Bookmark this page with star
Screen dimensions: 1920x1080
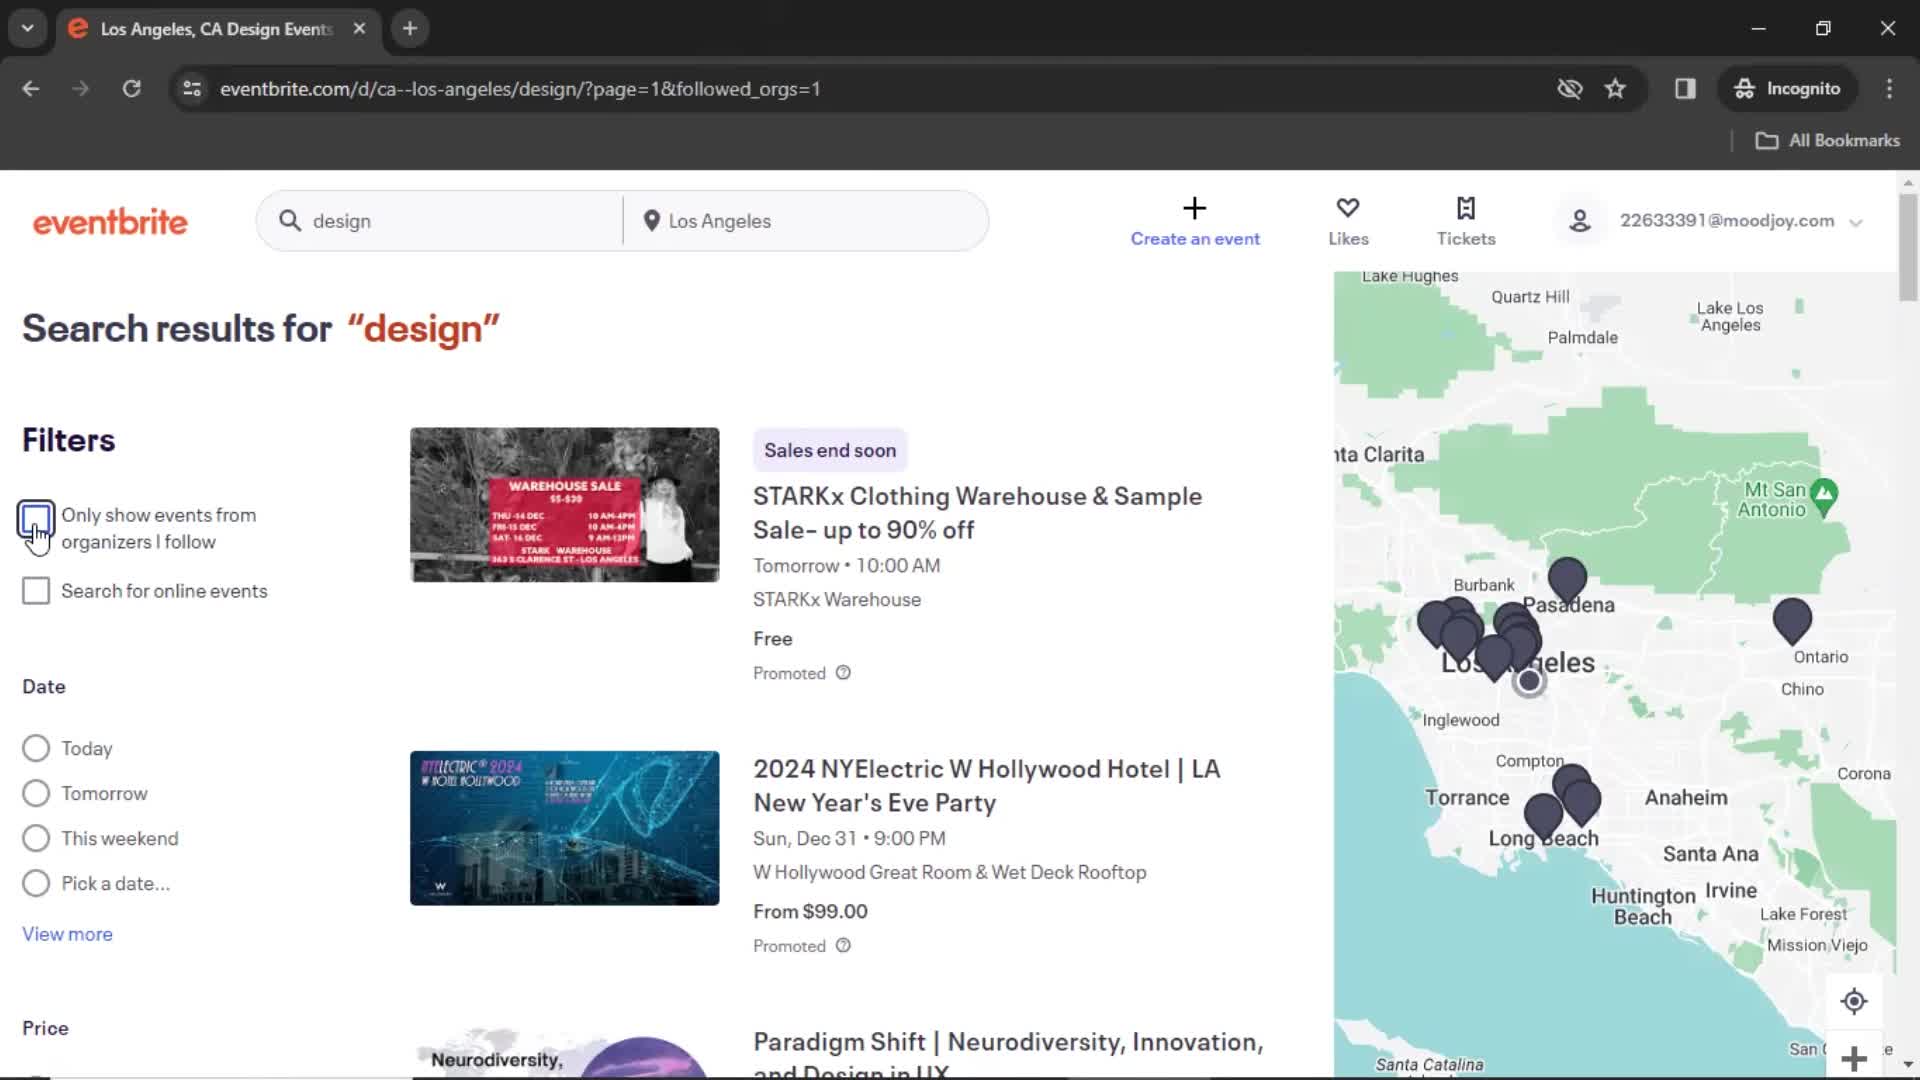pyautogui.click(x=1615, y=89)
